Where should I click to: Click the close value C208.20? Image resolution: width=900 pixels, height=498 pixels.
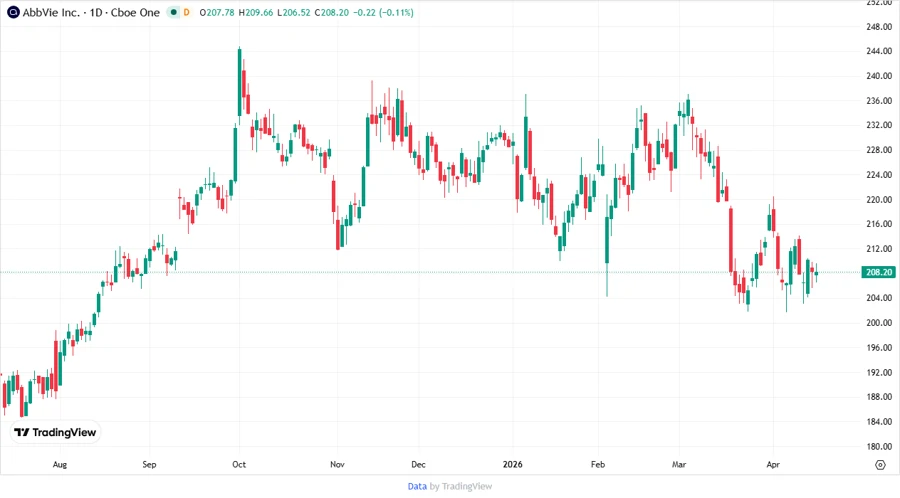pos(332,12)
